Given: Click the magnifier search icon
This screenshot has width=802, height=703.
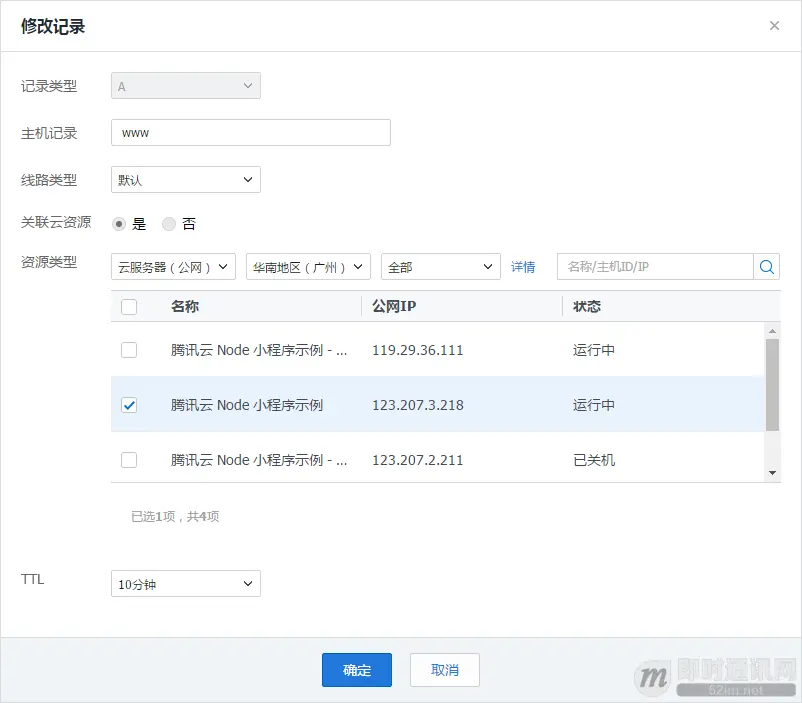Looking at the screenshot, I should point(764,267).
